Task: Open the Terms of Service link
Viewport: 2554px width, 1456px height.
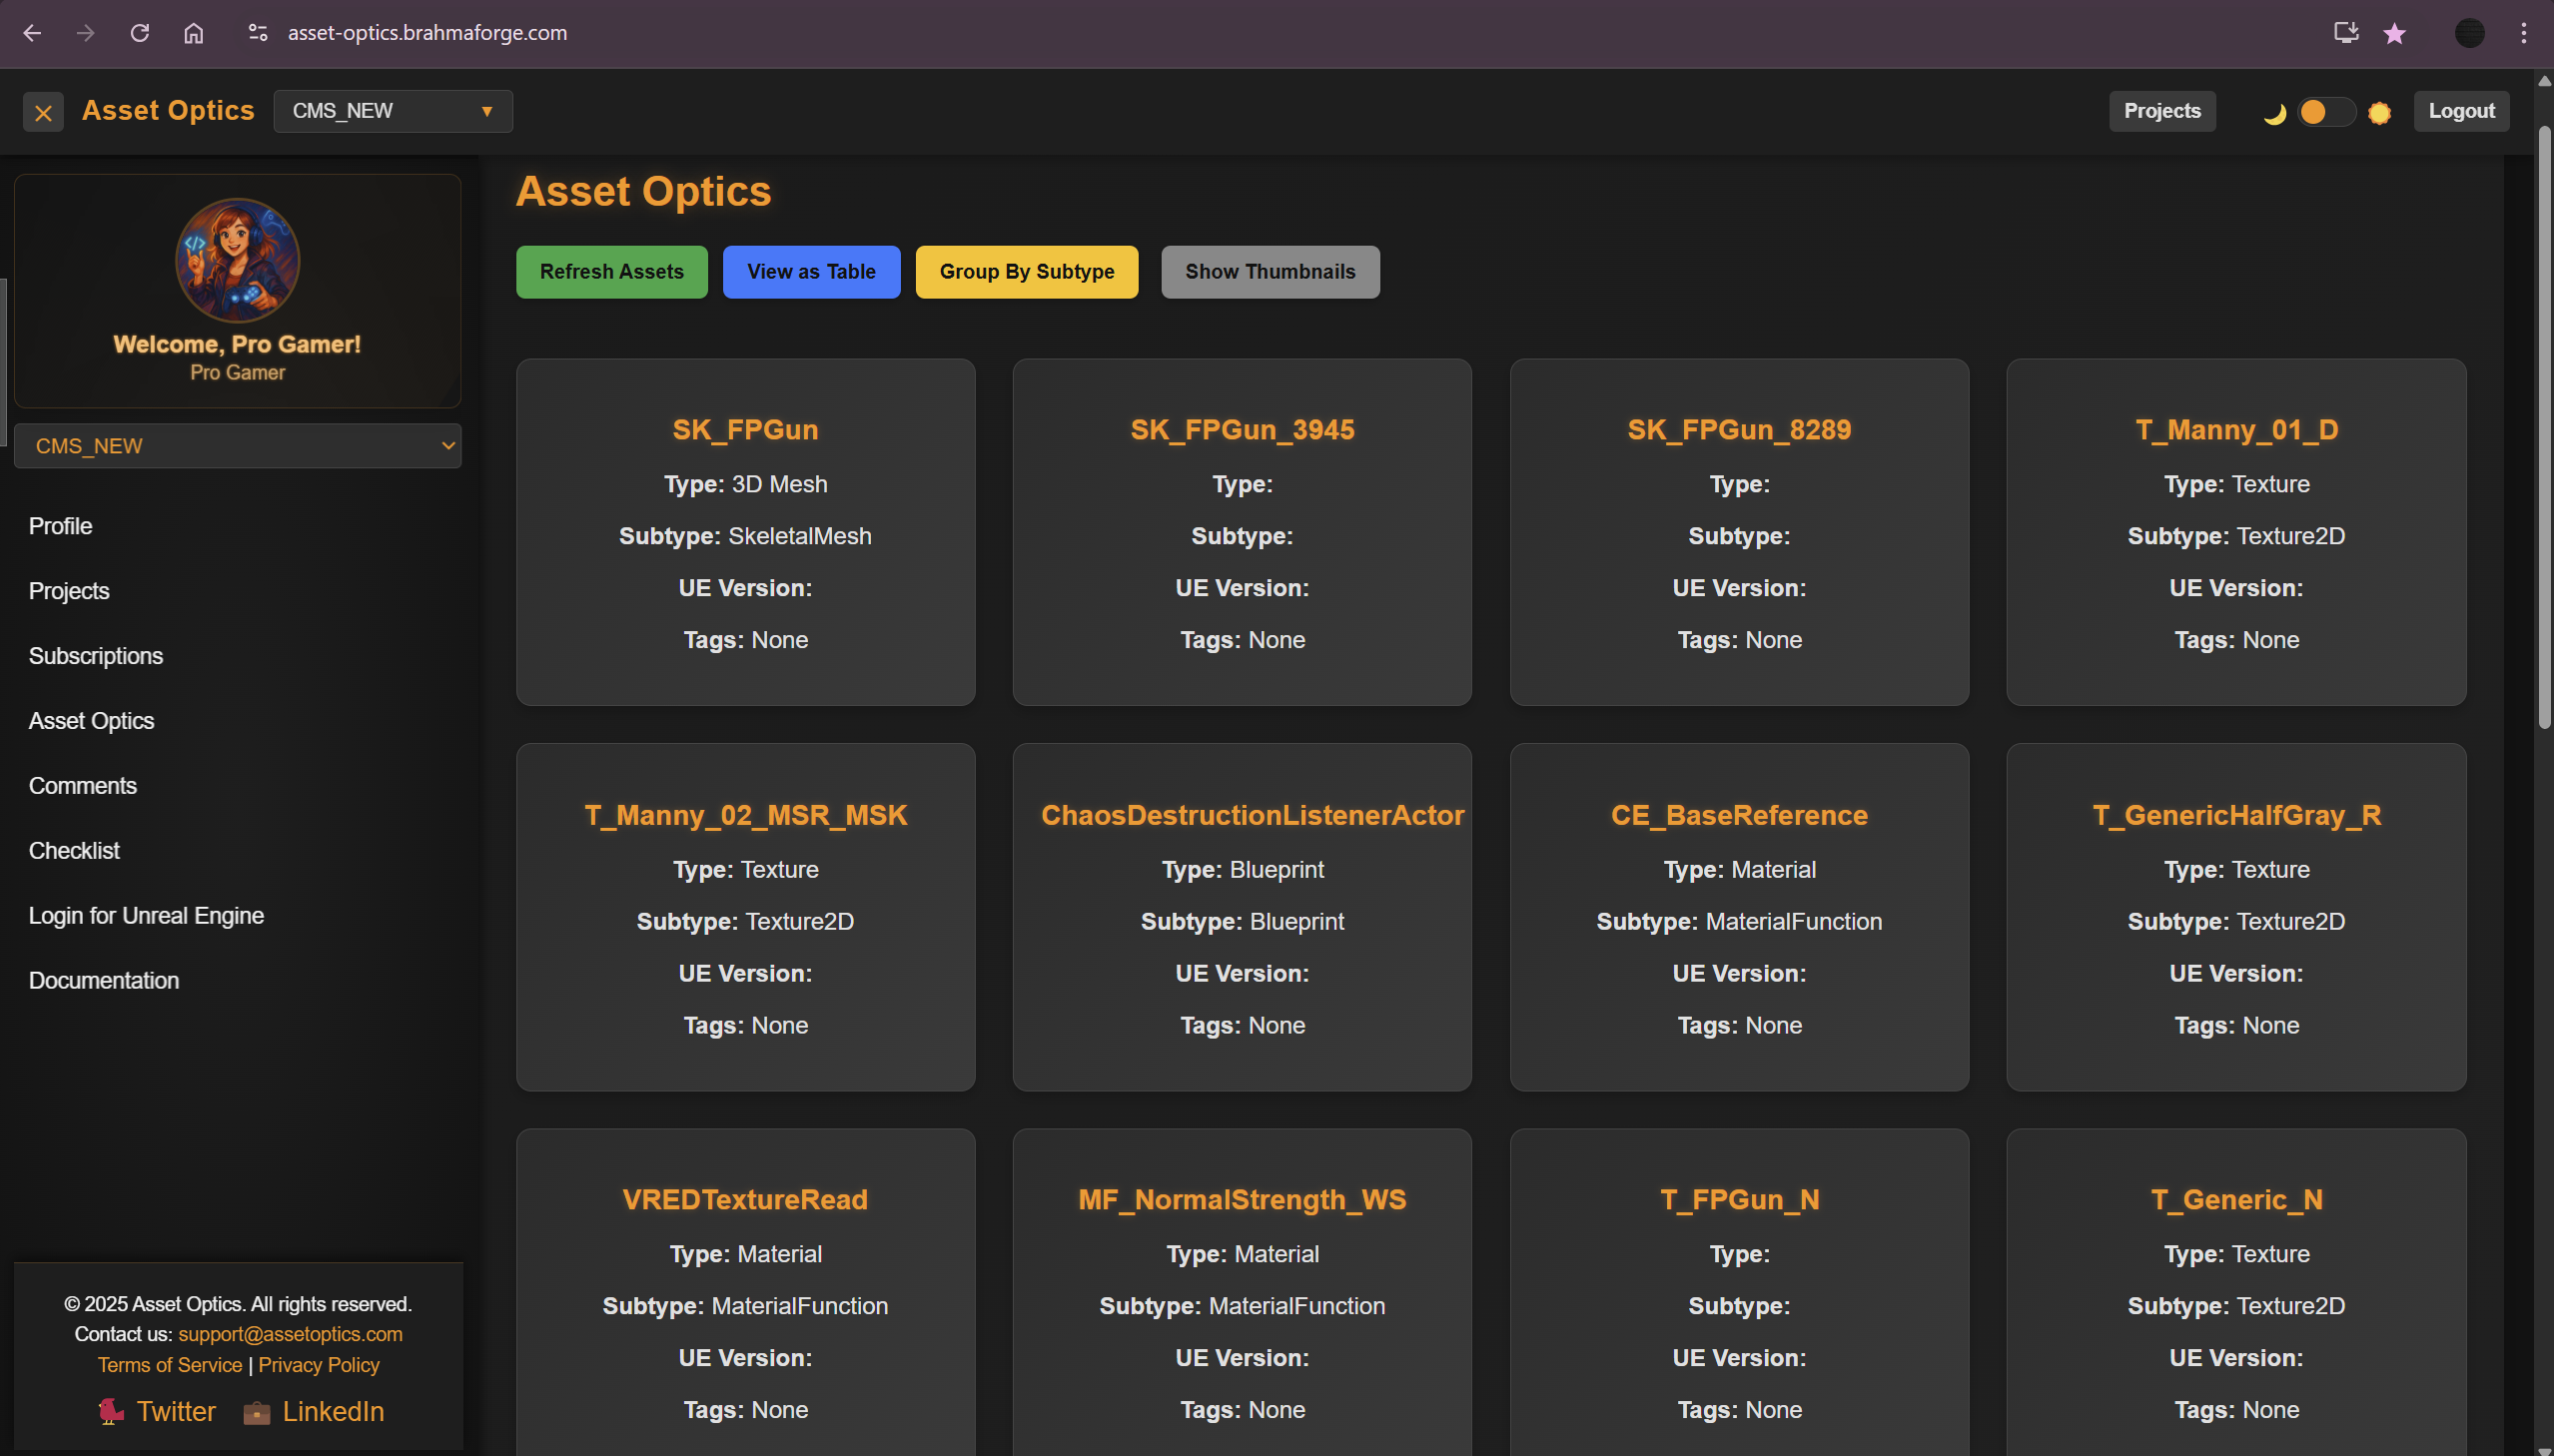Action: point(169,1364)
